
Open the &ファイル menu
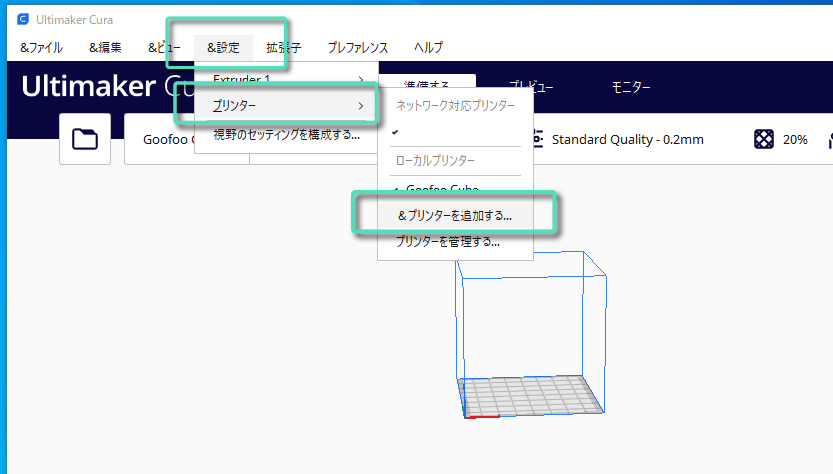(41, 48)
